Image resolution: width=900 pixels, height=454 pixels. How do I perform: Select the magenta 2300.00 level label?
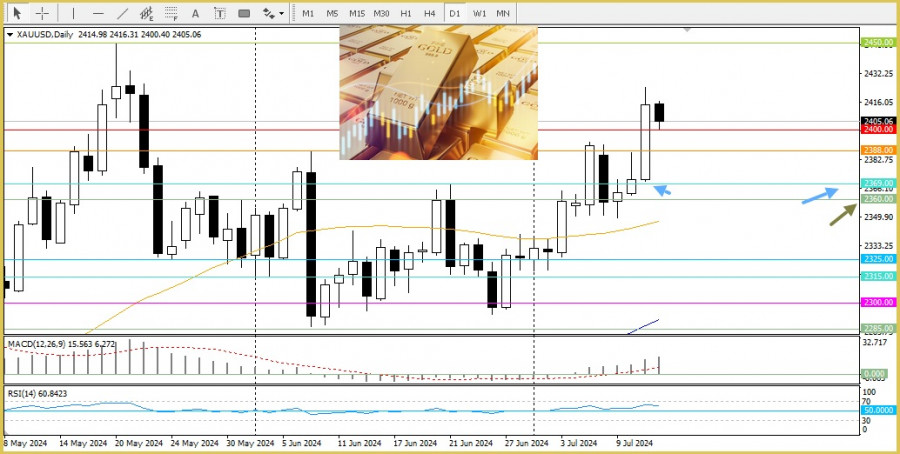(878, 302)
